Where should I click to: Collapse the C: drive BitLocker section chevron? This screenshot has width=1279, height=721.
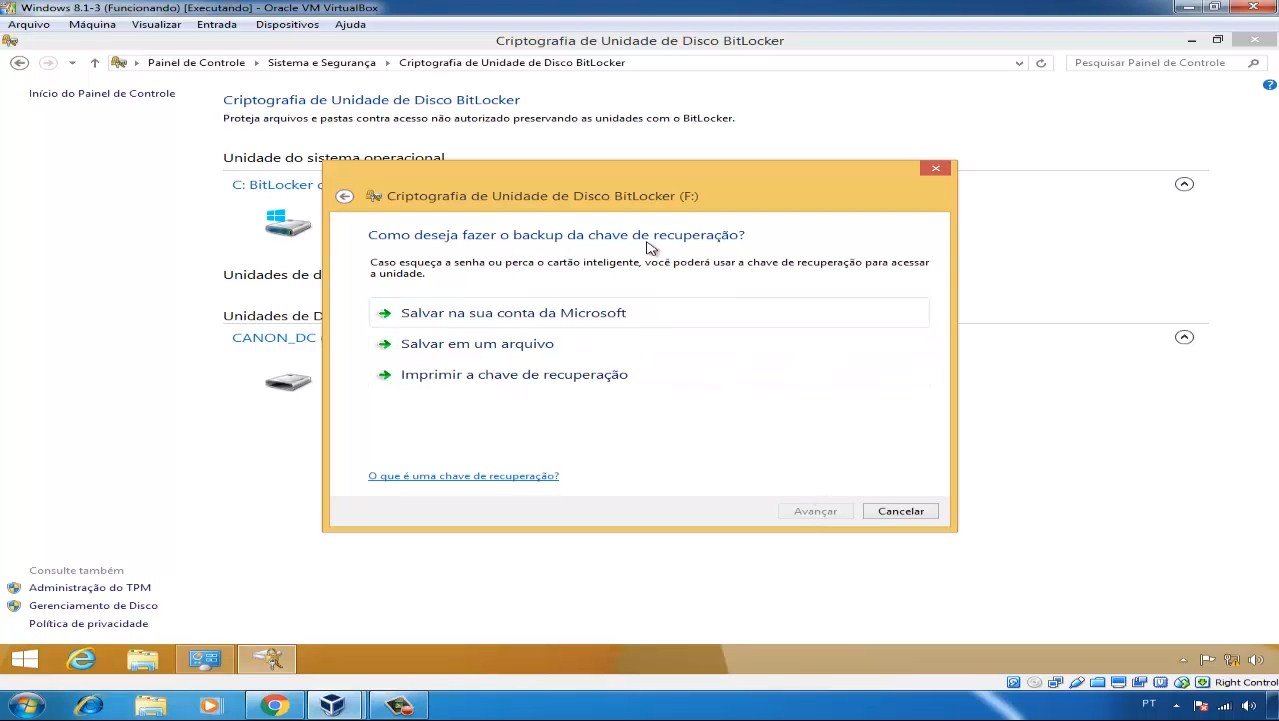(x=1184, y=184)
